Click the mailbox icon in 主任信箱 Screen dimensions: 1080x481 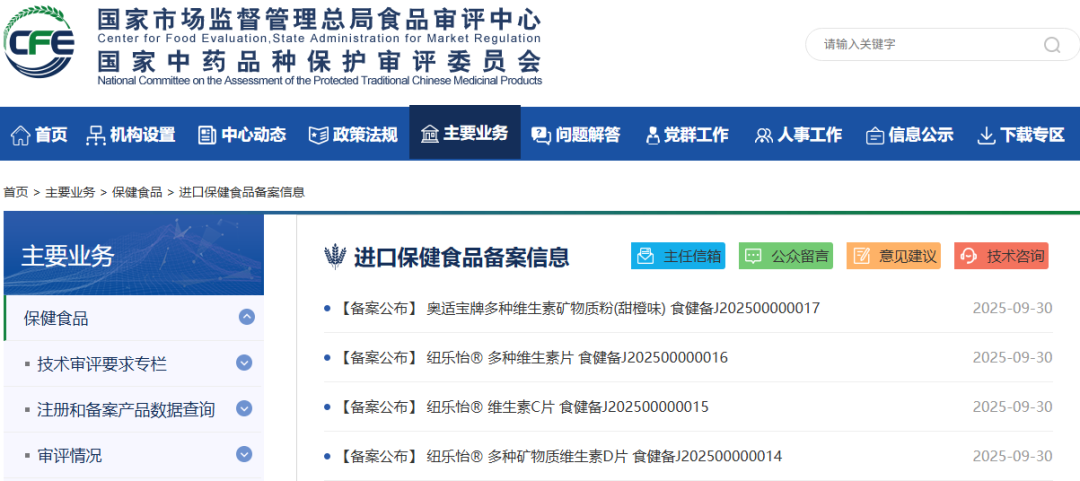pyautogui.click(x=645, y=256)
